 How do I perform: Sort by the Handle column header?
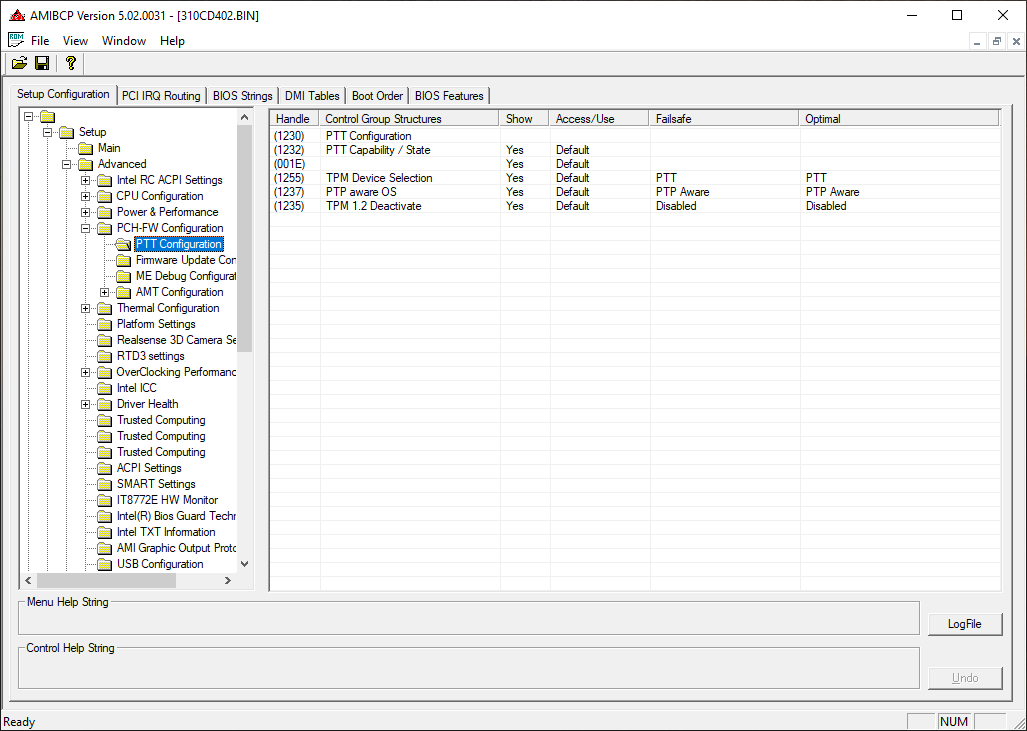point(294,119)
